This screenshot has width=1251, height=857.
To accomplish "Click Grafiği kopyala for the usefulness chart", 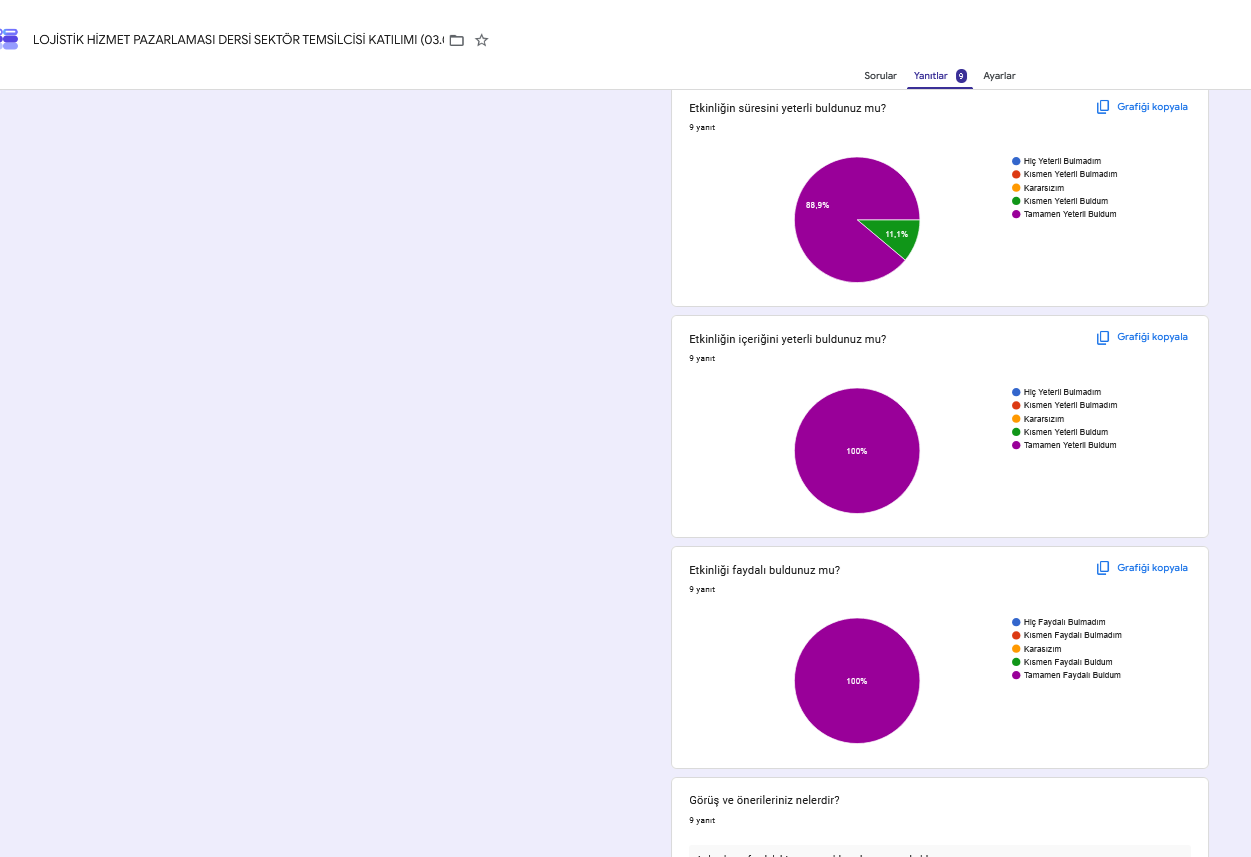I will coord(1152,568).
